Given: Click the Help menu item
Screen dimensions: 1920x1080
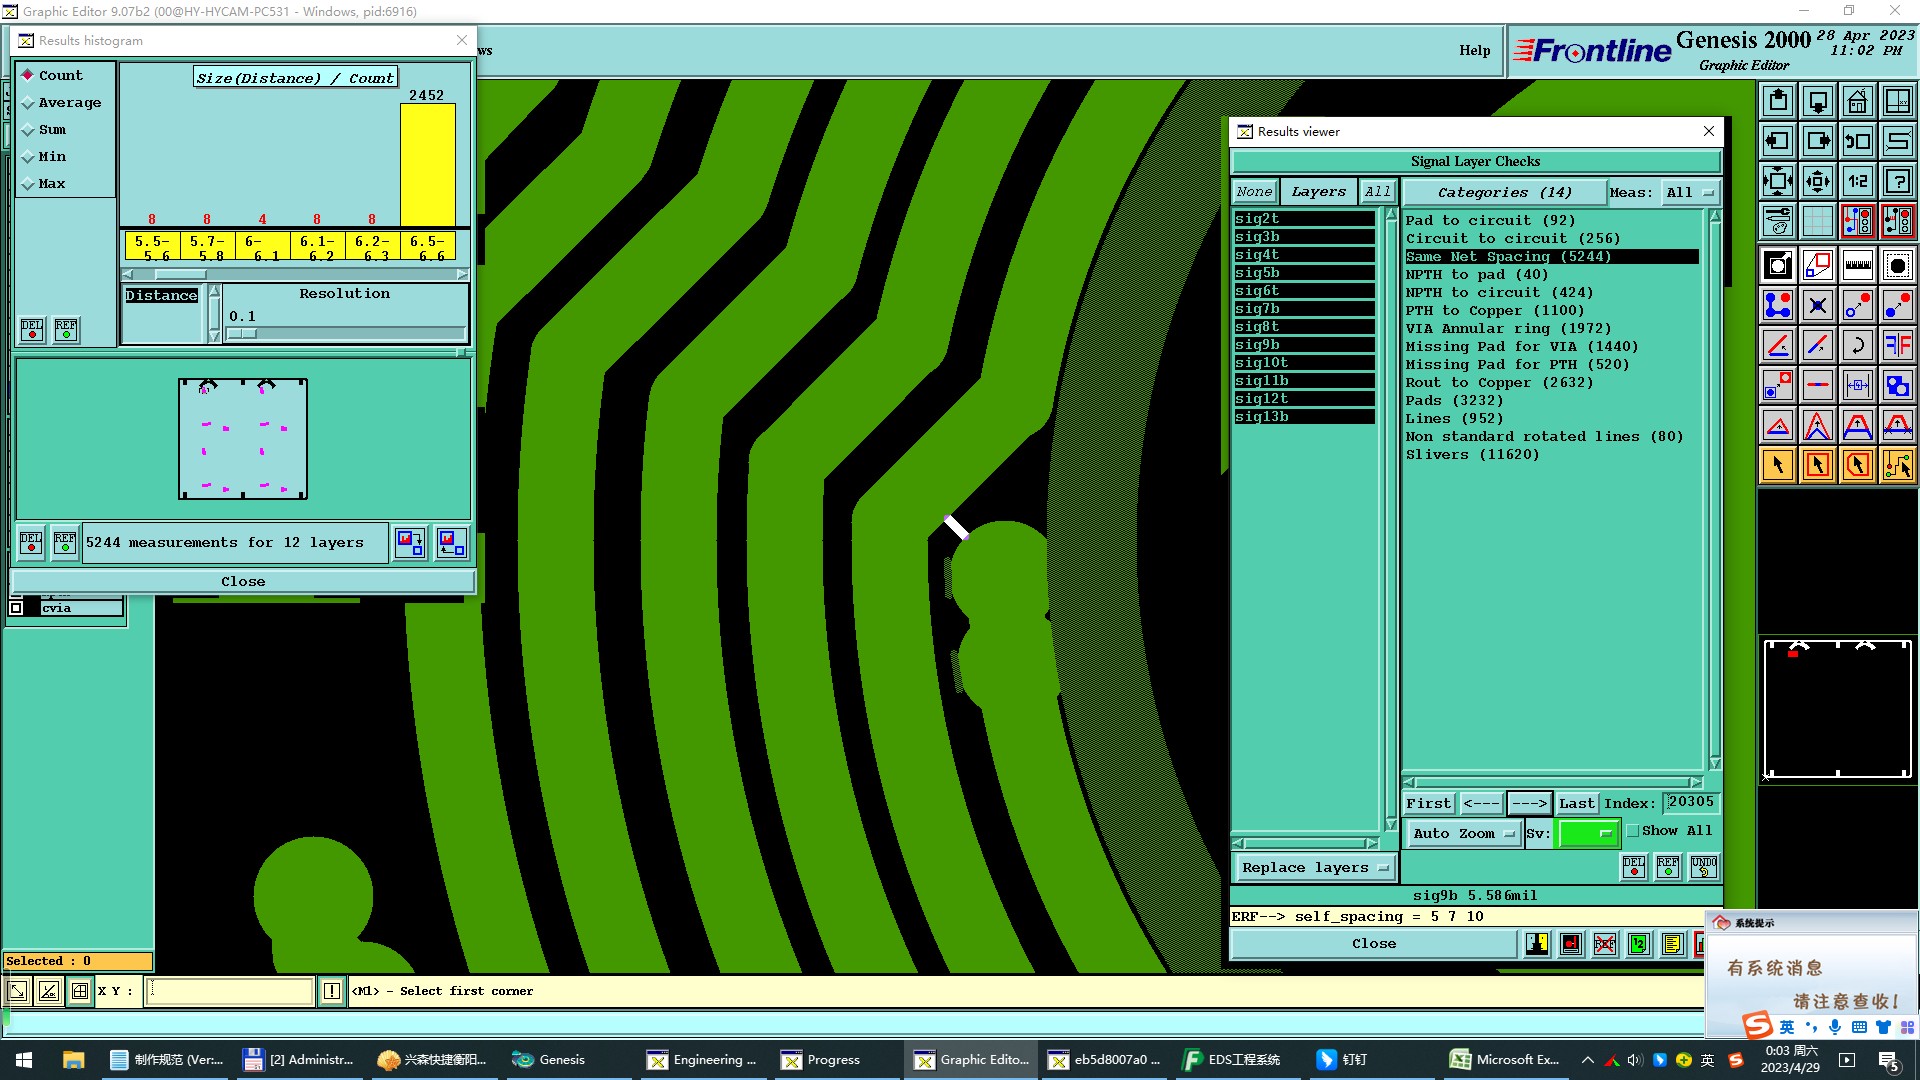Looking at the screenshot, I should pyautogui.click(x=1474, y=50).
